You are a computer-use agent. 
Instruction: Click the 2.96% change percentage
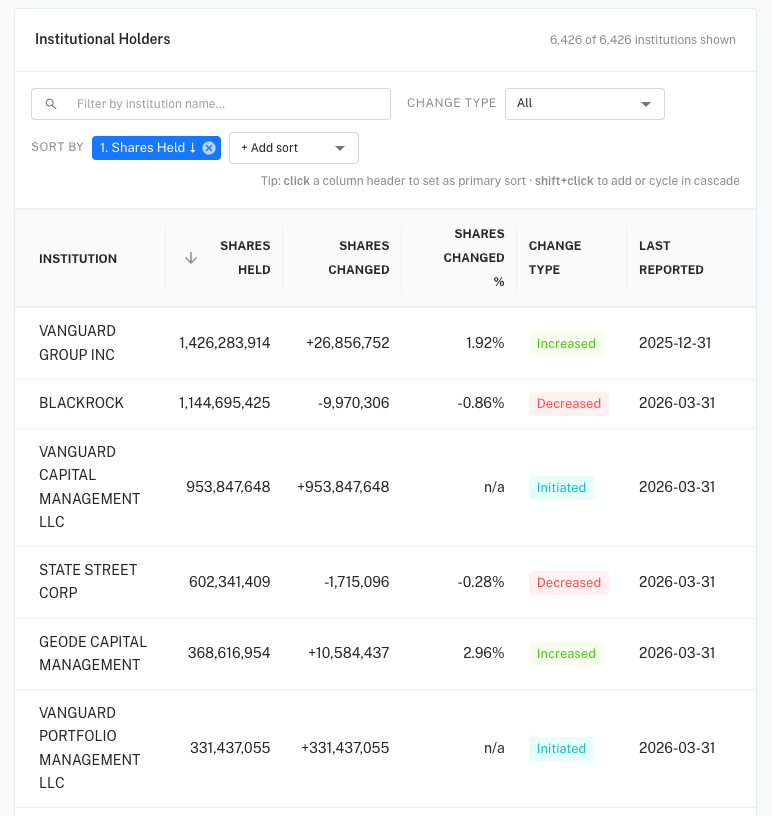click(x=484, y=653)
